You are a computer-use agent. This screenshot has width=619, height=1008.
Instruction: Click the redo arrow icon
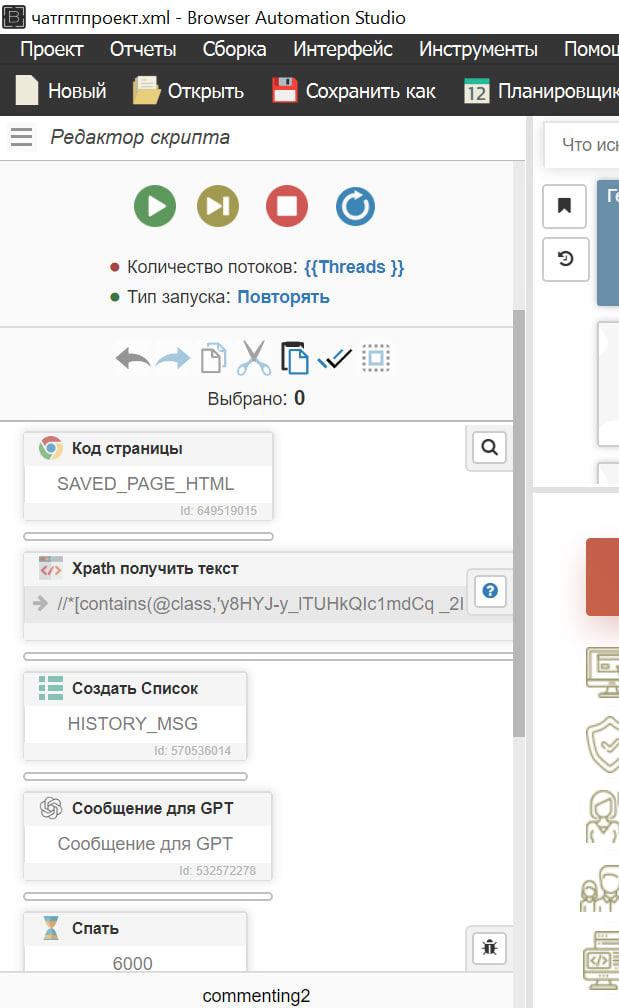coord(172,358)
